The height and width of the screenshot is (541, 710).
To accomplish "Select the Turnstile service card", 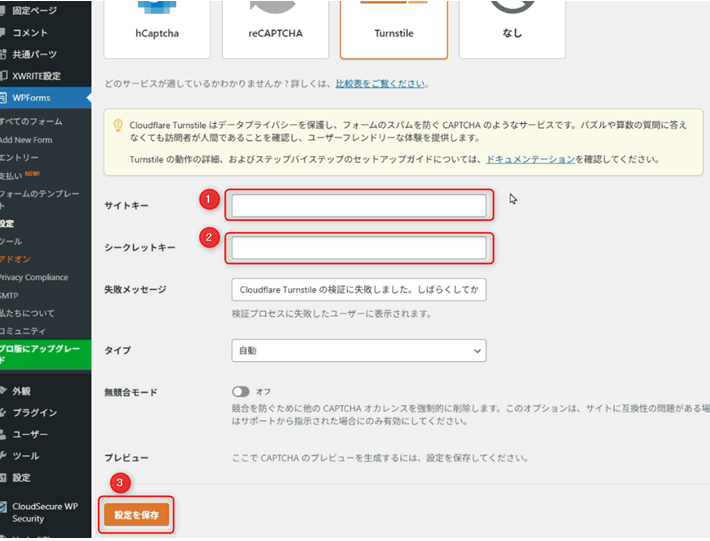I will tap(394, 29).
